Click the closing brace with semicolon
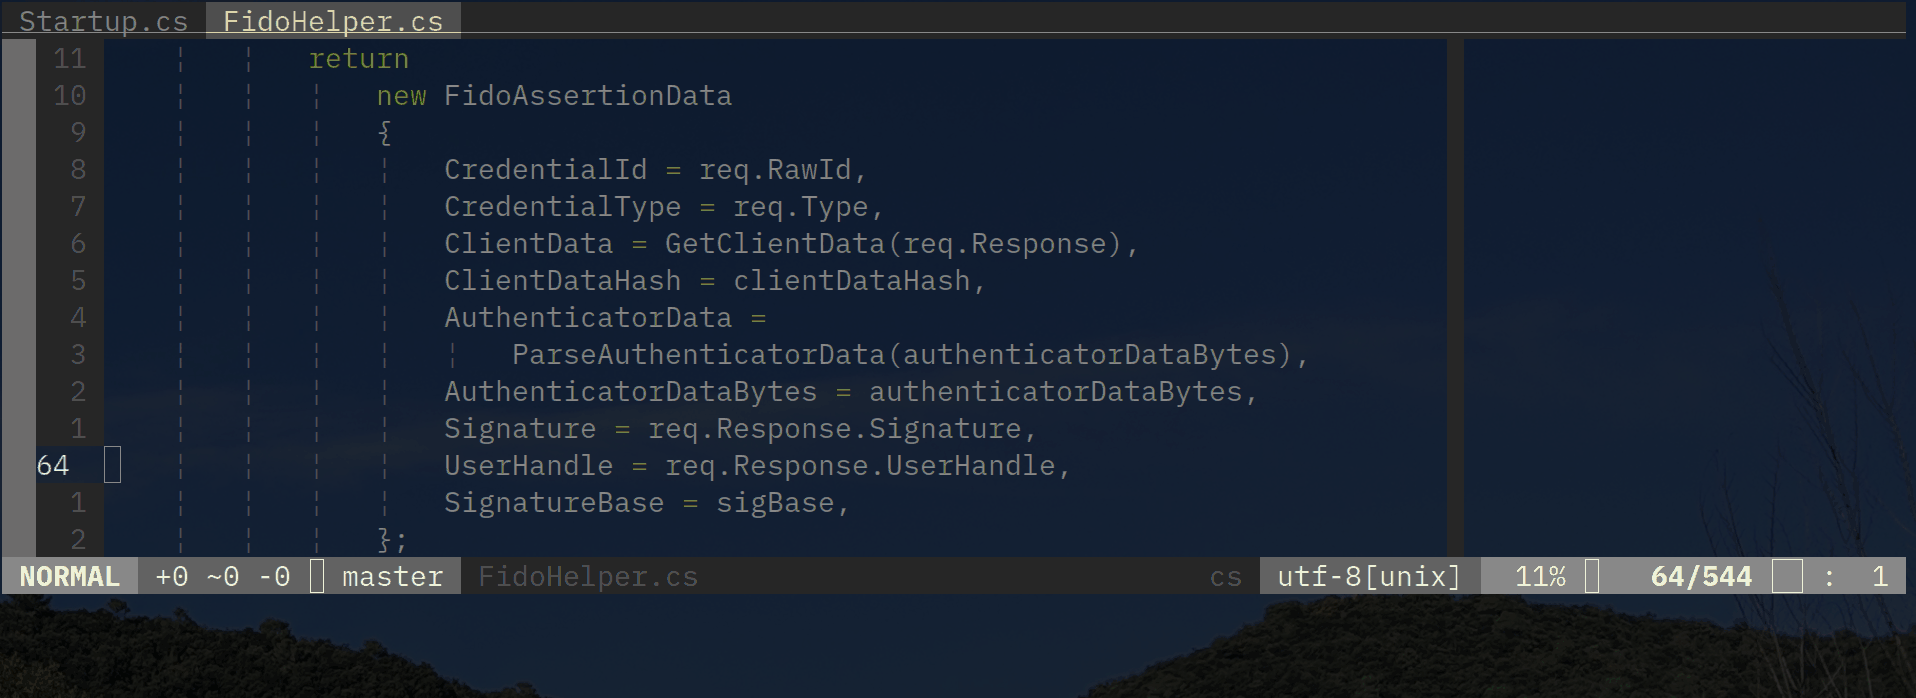This screenshot has width=1916, height=698. pyautogui.click(x=392, y=540)
